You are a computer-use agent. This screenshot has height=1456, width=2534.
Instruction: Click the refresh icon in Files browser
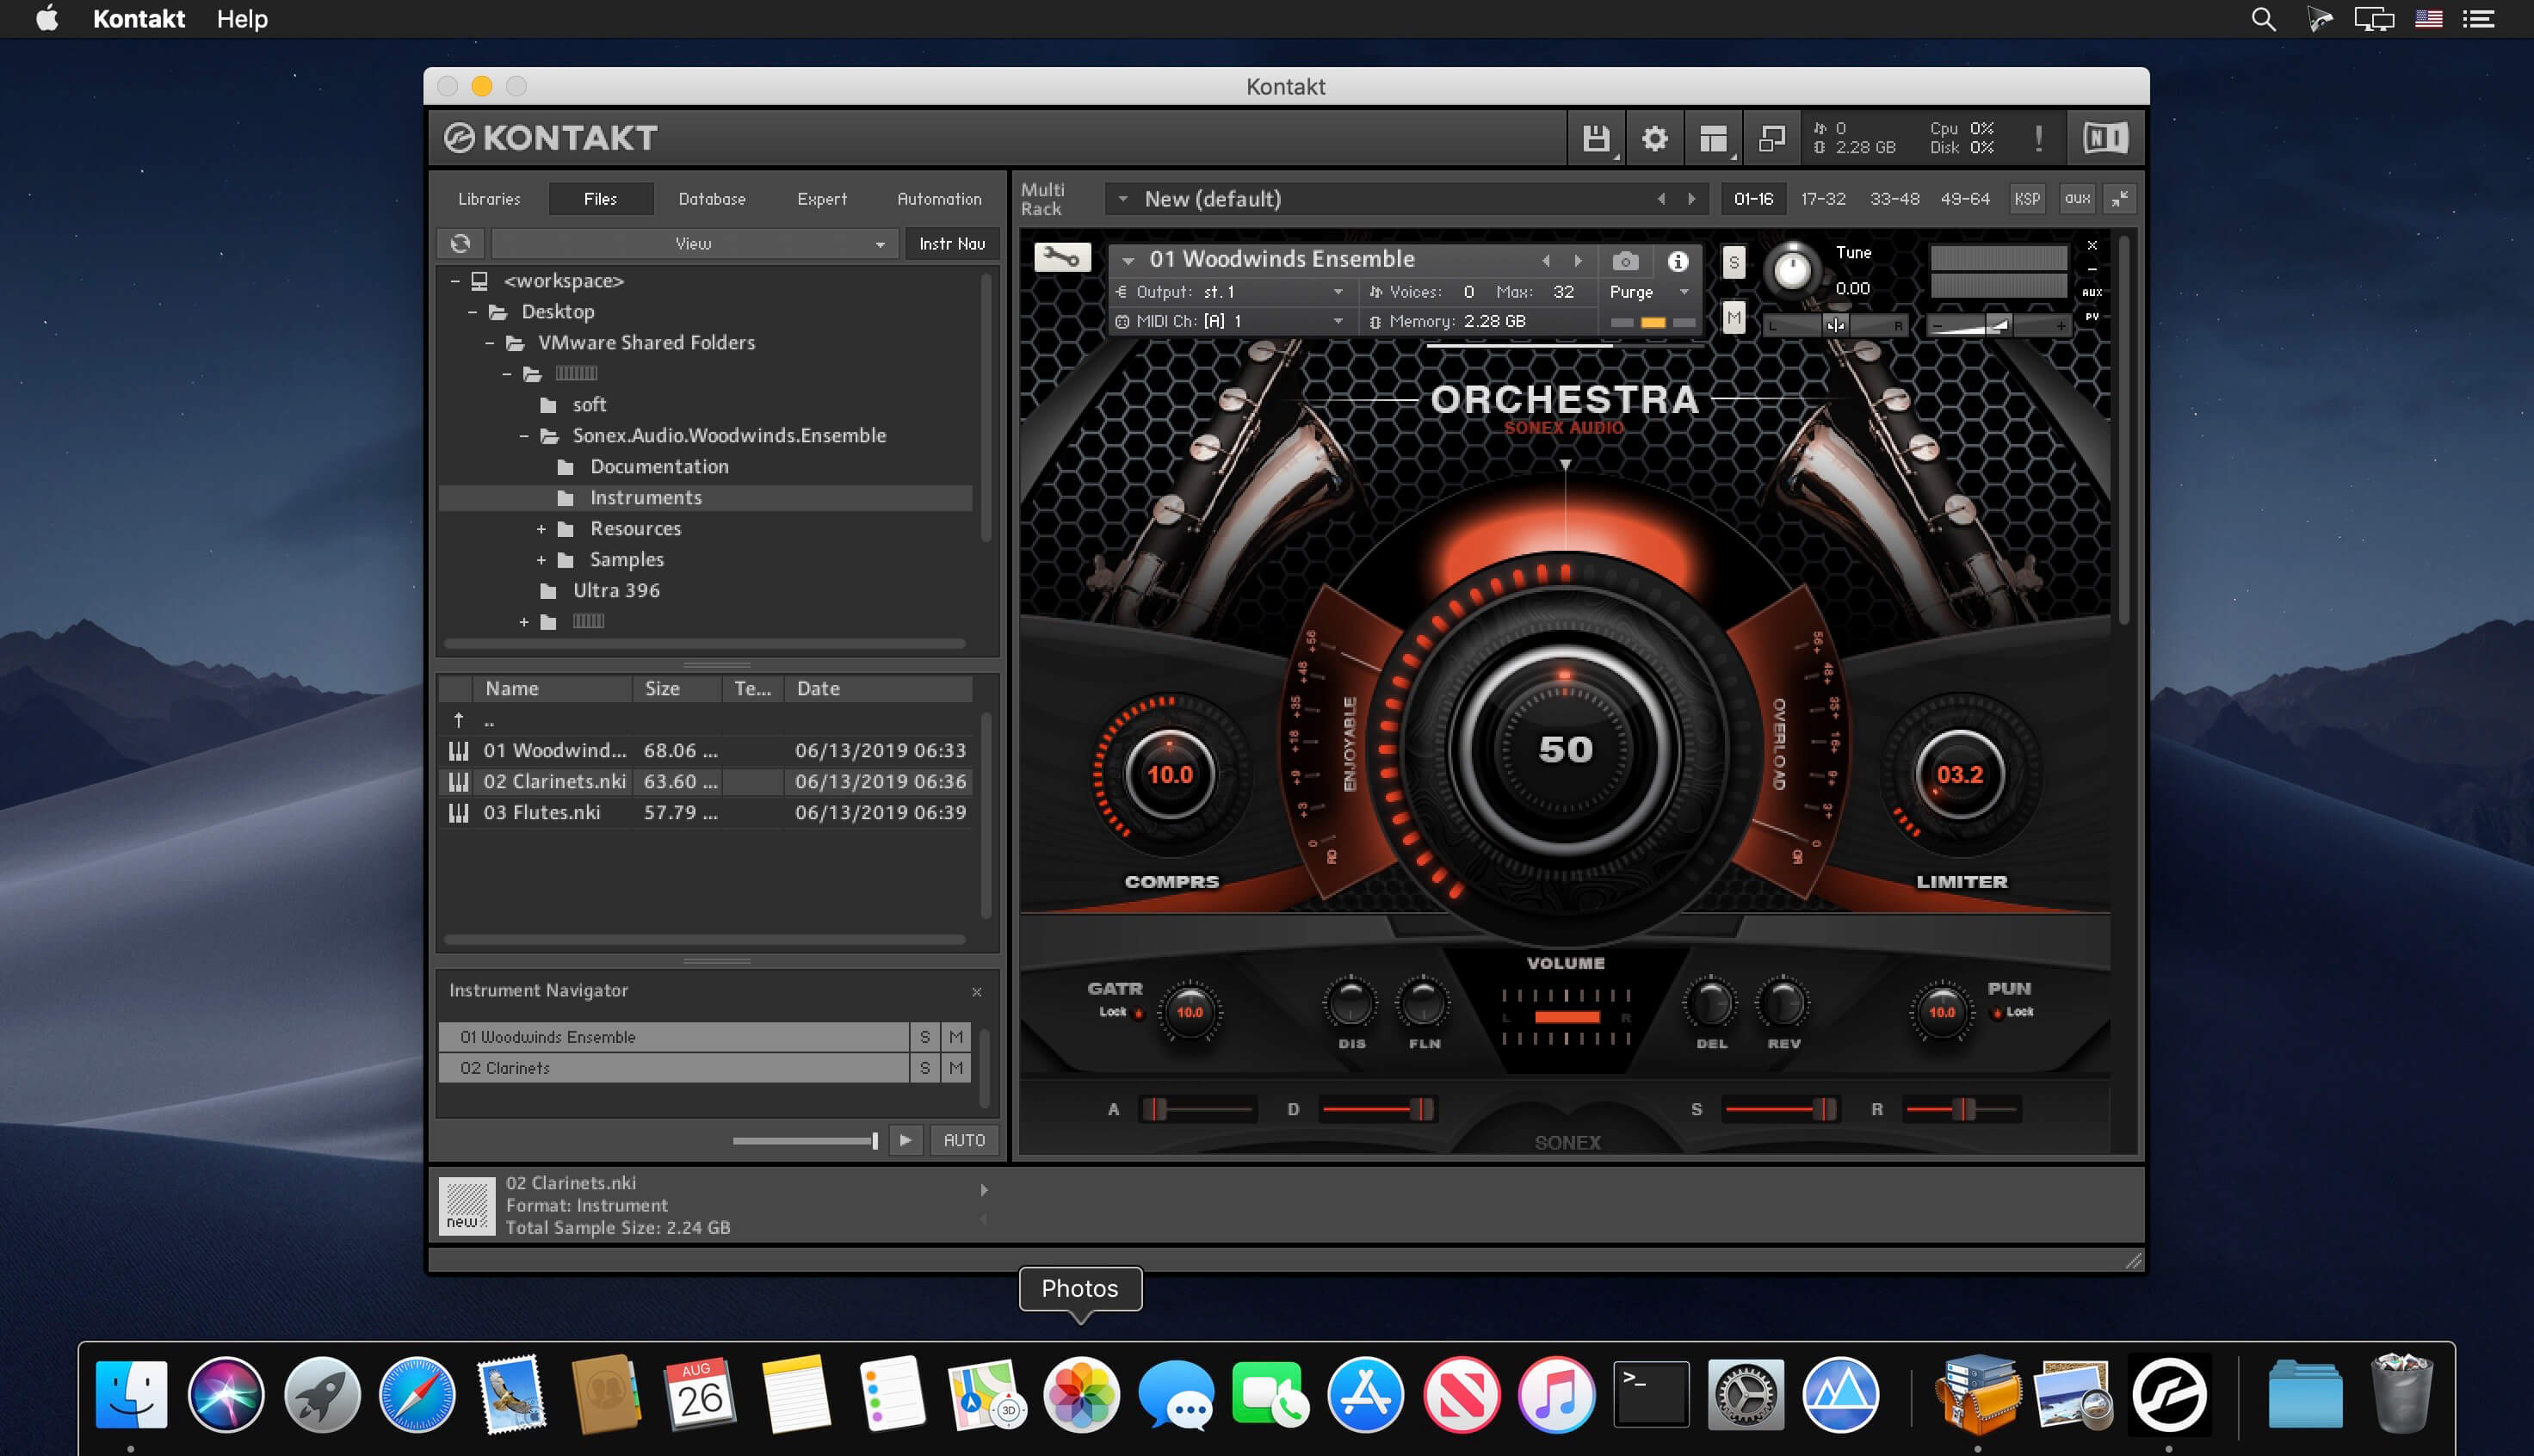click(x=460, y=243)
